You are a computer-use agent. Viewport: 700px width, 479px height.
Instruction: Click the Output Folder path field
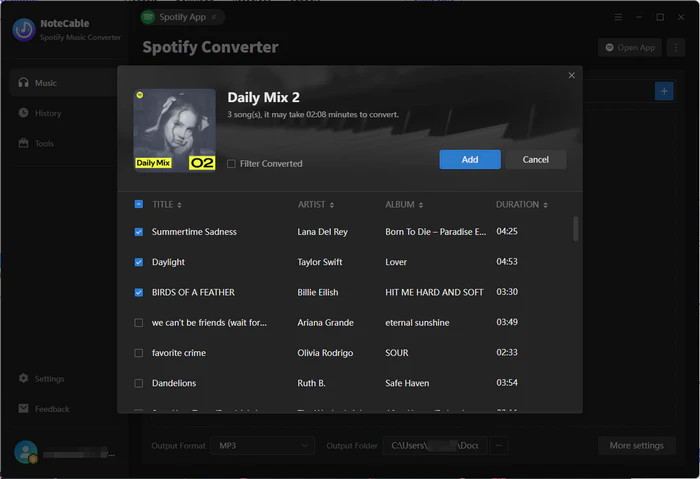434,446
